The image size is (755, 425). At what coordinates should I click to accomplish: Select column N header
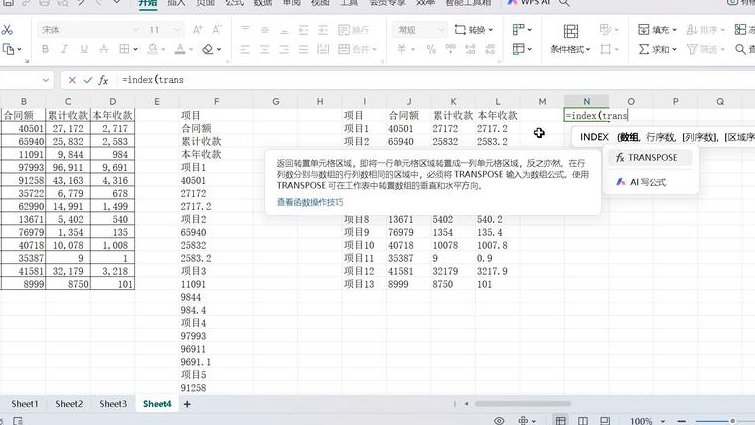click(586, 102)
